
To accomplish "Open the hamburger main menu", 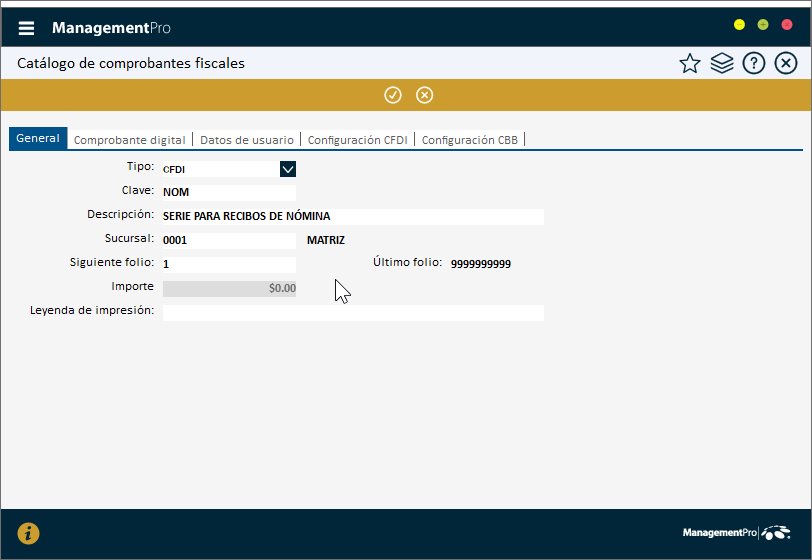I will [26, 28].
